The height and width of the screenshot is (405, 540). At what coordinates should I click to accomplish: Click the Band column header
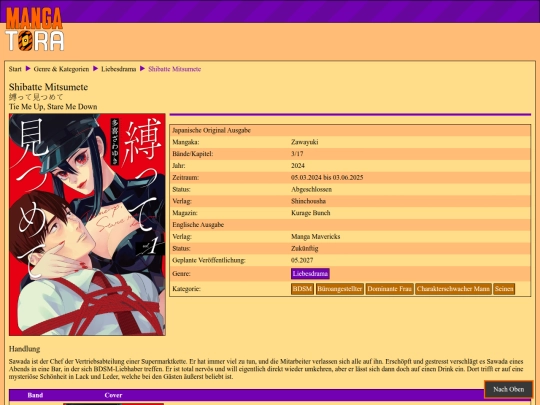(x=35, y=395)
